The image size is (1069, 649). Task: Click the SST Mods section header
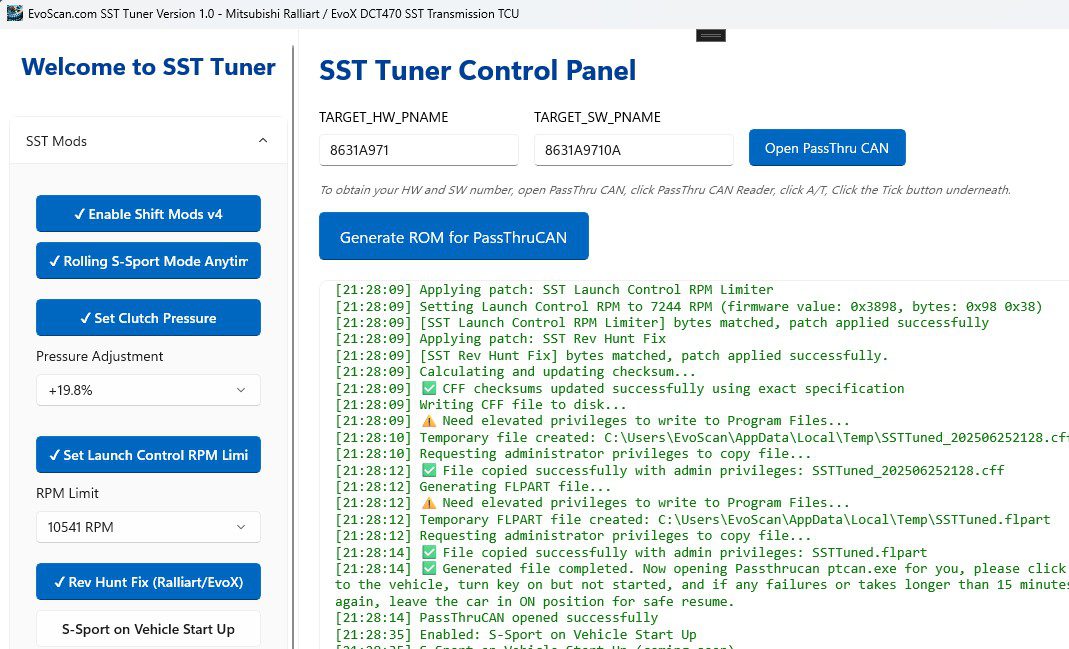(149, 140)
